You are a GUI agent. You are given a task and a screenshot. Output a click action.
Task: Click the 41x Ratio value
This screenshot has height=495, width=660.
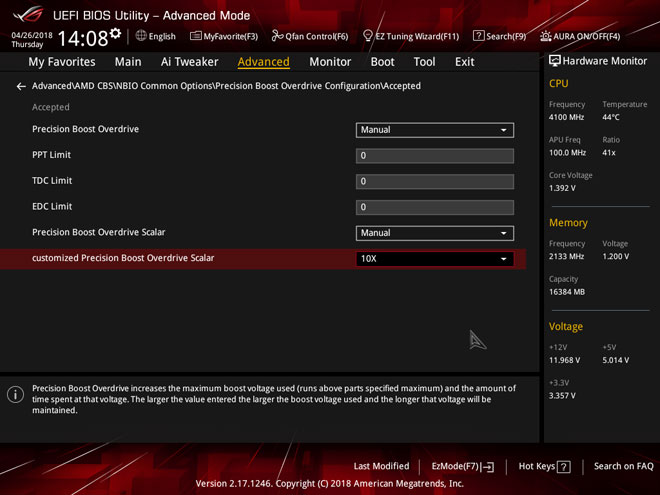coord(609,153)
